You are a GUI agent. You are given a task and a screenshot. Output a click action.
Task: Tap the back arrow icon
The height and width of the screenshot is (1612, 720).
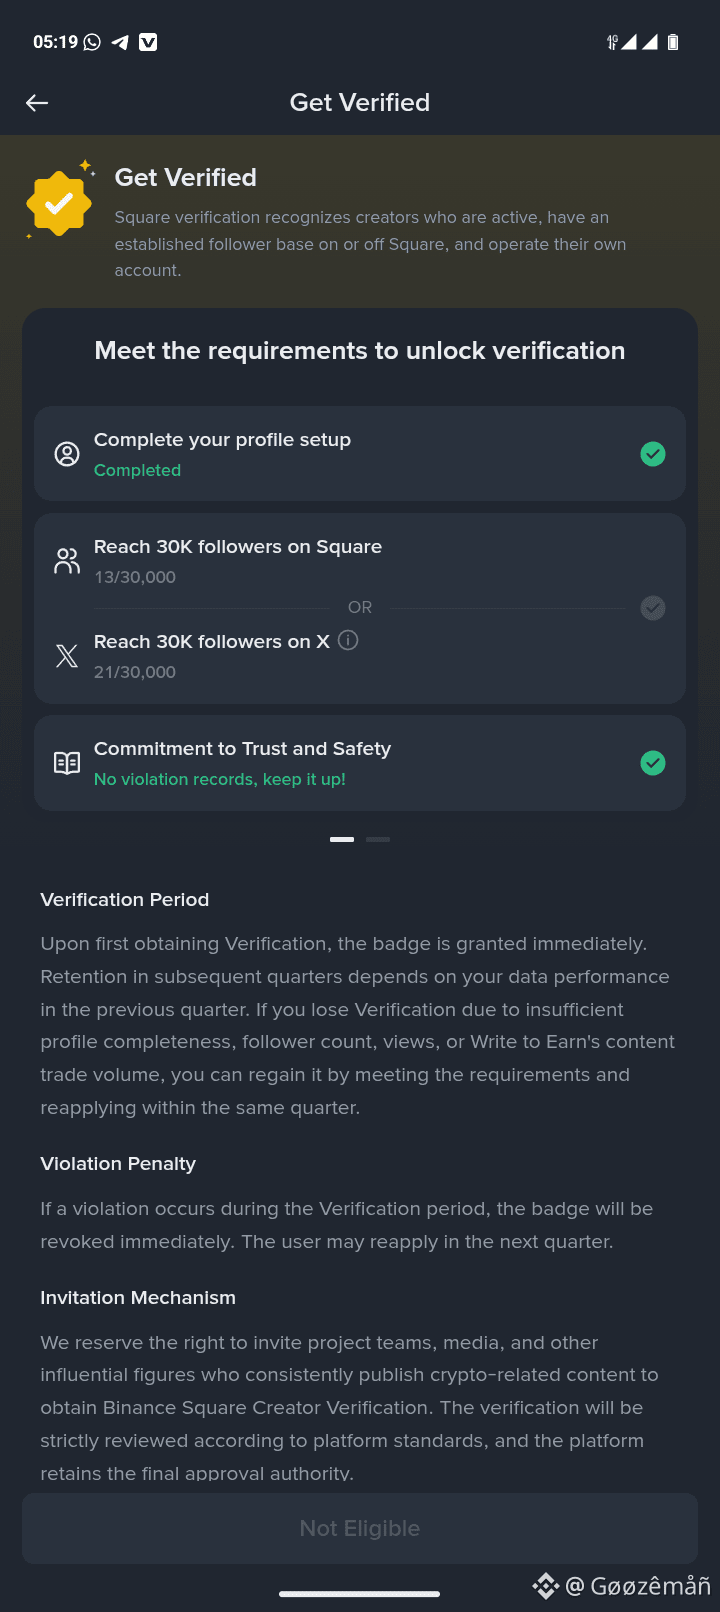37,103
